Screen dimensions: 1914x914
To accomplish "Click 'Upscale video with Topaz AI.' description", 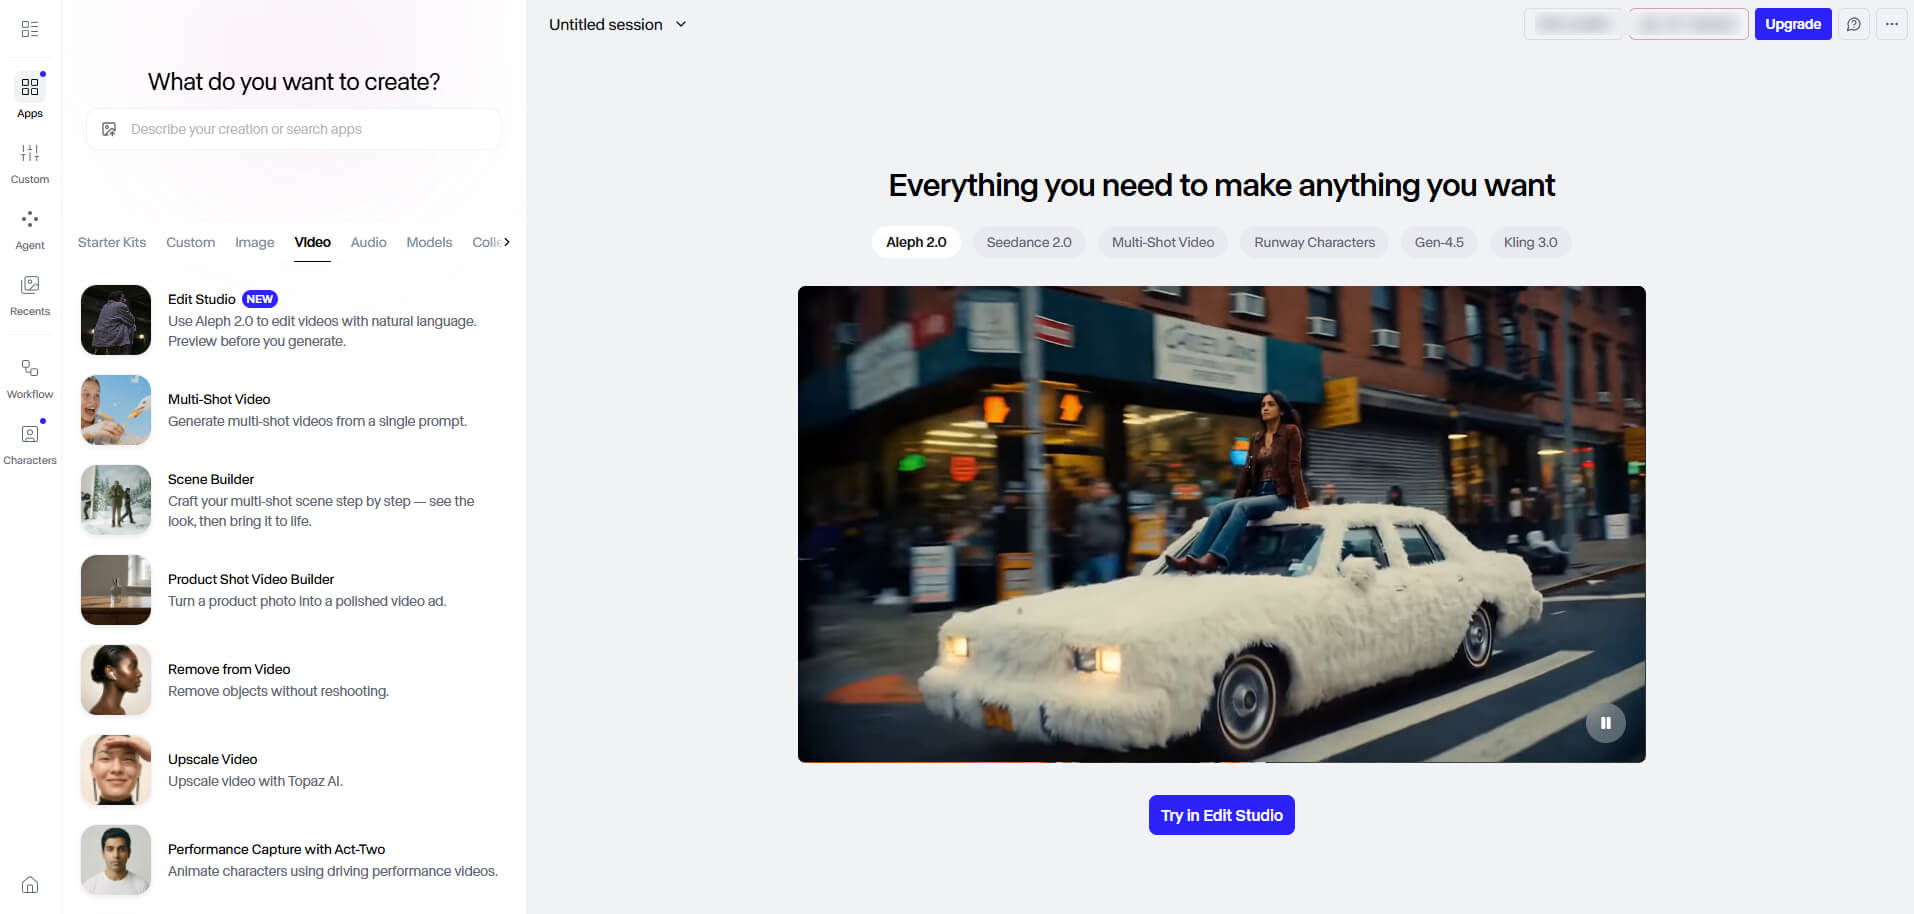I will click(255, 781).
